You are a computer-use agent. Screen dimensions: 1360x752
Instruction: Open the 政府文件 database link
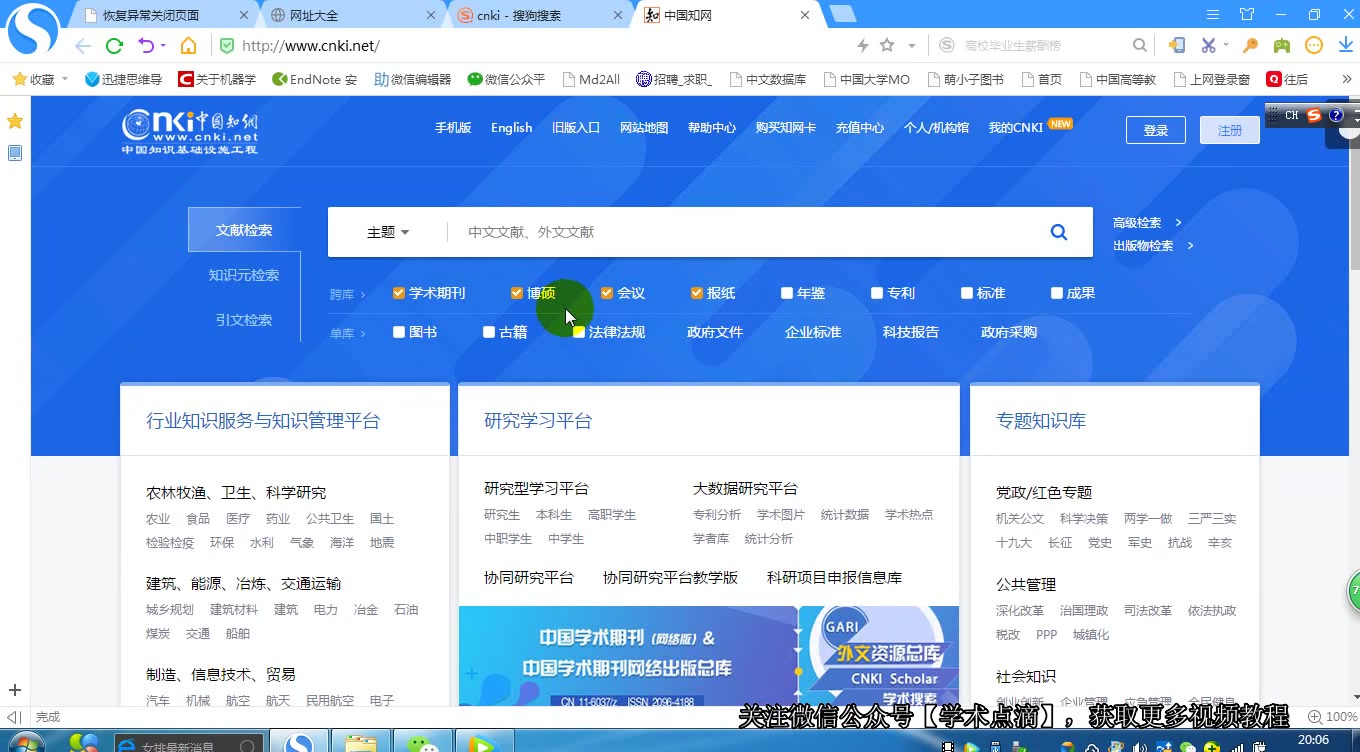point(715,332)
